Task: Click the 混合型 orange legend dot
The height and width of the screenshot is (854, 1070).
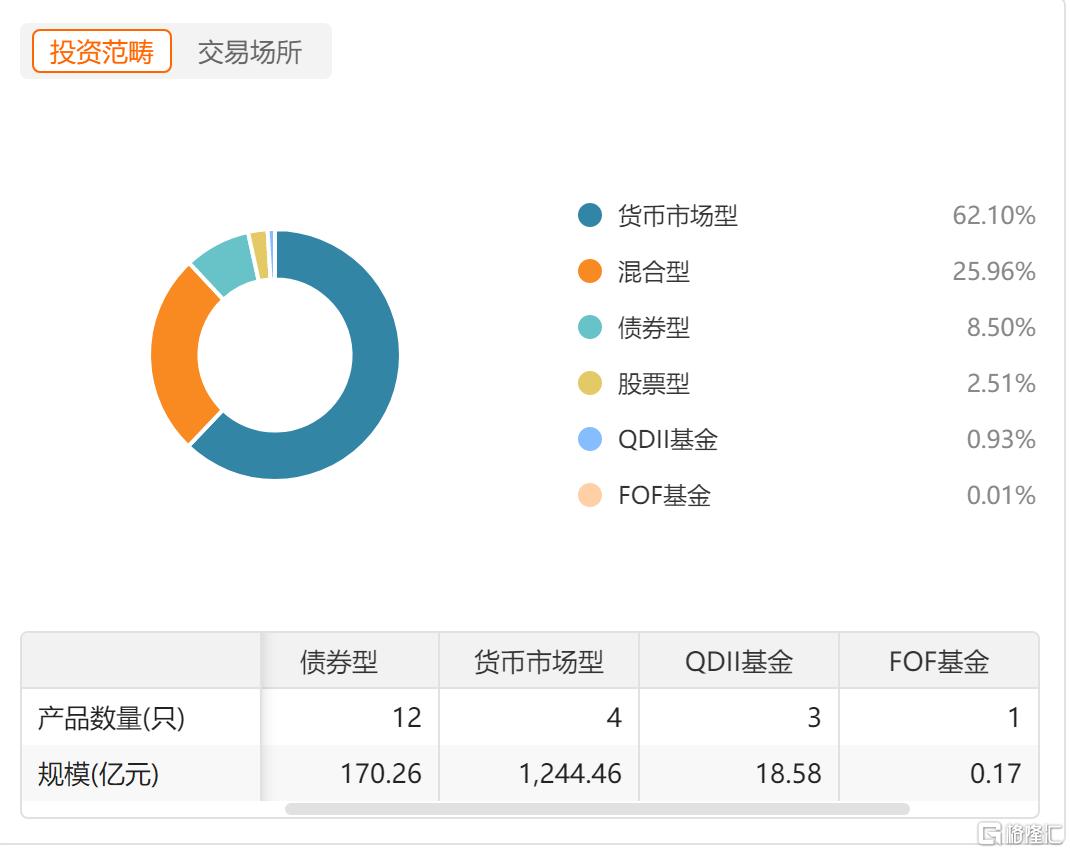Action: (590, 271)
